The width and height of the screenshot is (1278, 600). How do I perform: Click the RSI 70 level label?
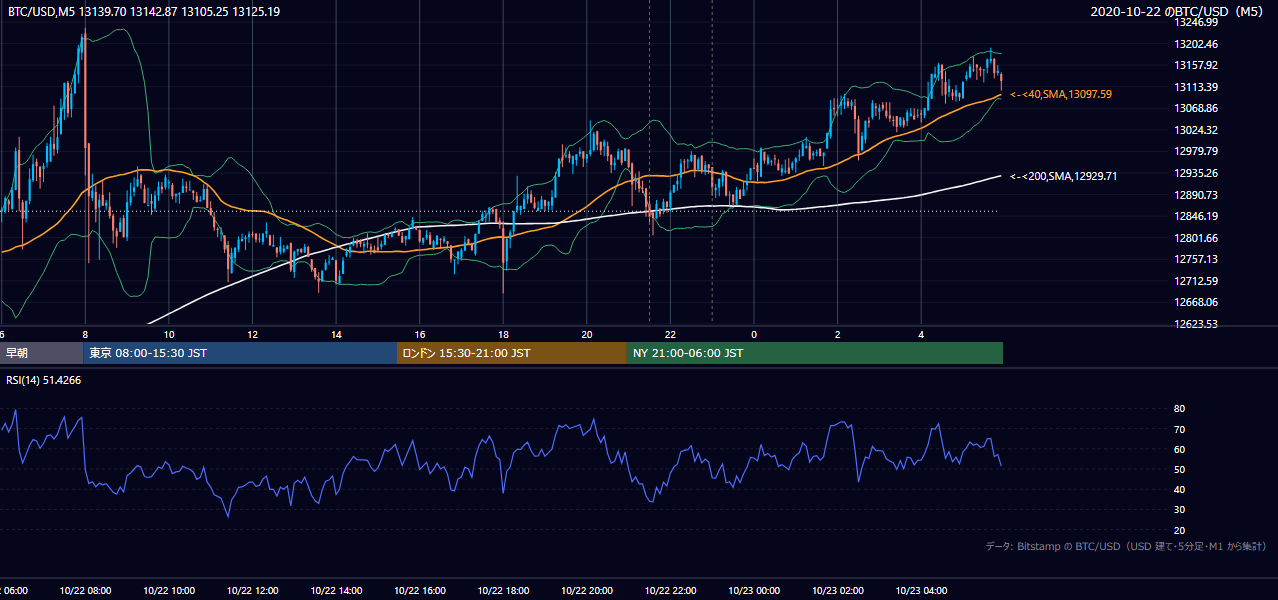coord(1179,429)
